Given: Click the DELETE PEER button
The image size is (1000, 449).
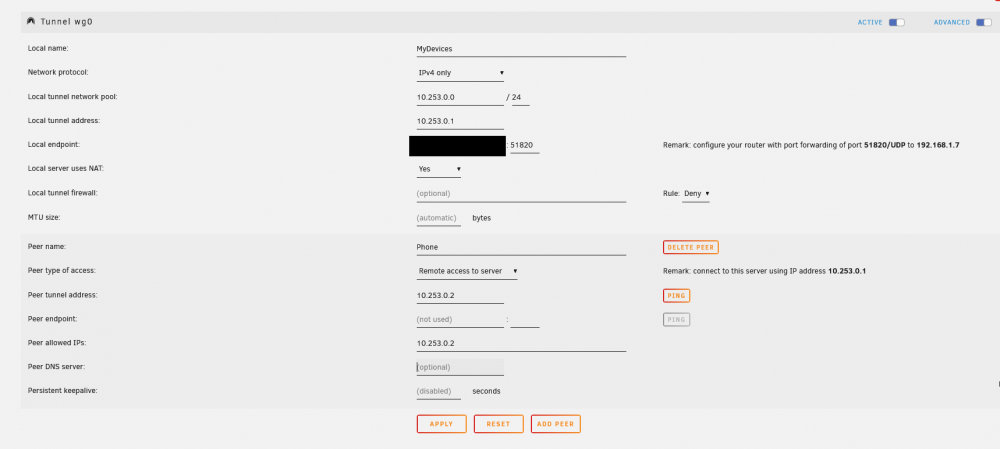Looking at the screenshot, I should point(691,247).
